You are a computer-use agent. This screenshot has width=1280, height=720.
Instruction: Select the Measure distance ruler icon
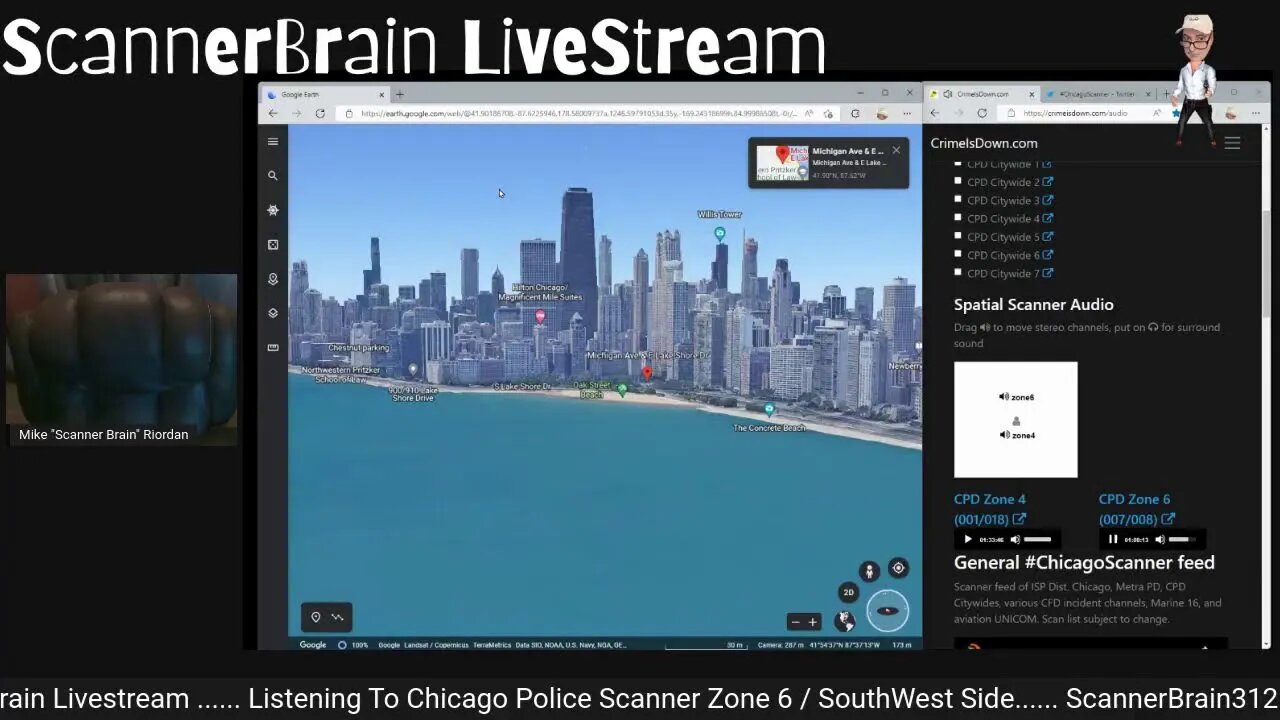click(273, 347)
